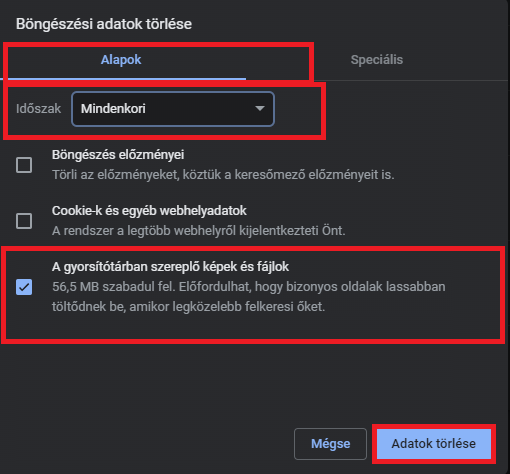The width and height of the screenshot is (510, 474).
Task: Click the gyorsítótárban szereplő képek és fájlok label
Action: (x=170, y=267)
